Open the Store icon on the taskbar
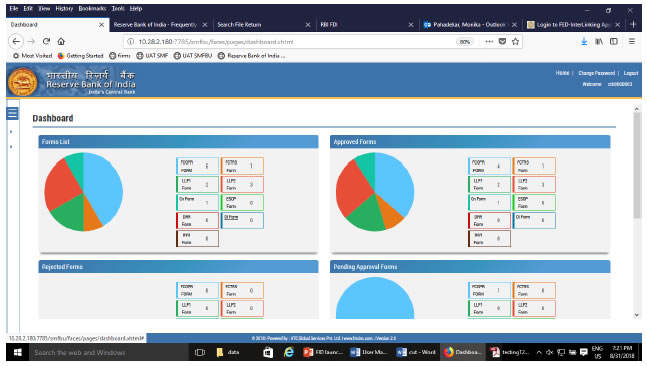This screenshot has height=366, width=647. 268,352
